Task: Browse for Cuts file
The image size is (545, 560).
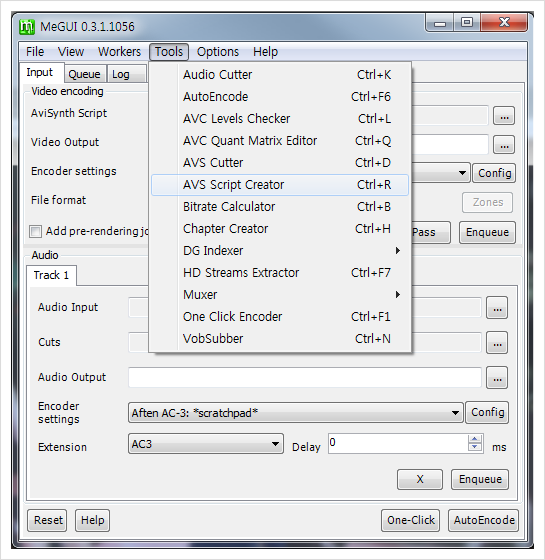Action: pyautogui.click(x=497, y=342)
